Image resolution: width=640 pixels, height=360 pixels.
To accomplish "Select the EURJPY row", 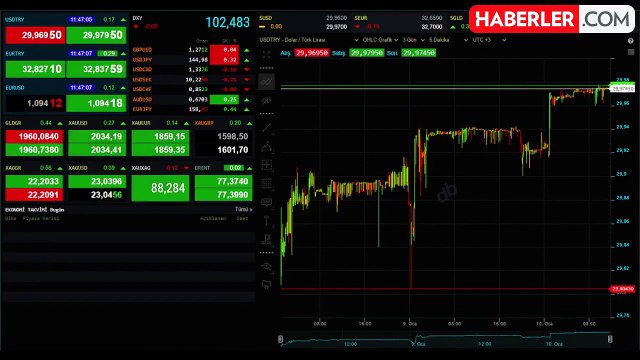I will click(x=191, y=109).
